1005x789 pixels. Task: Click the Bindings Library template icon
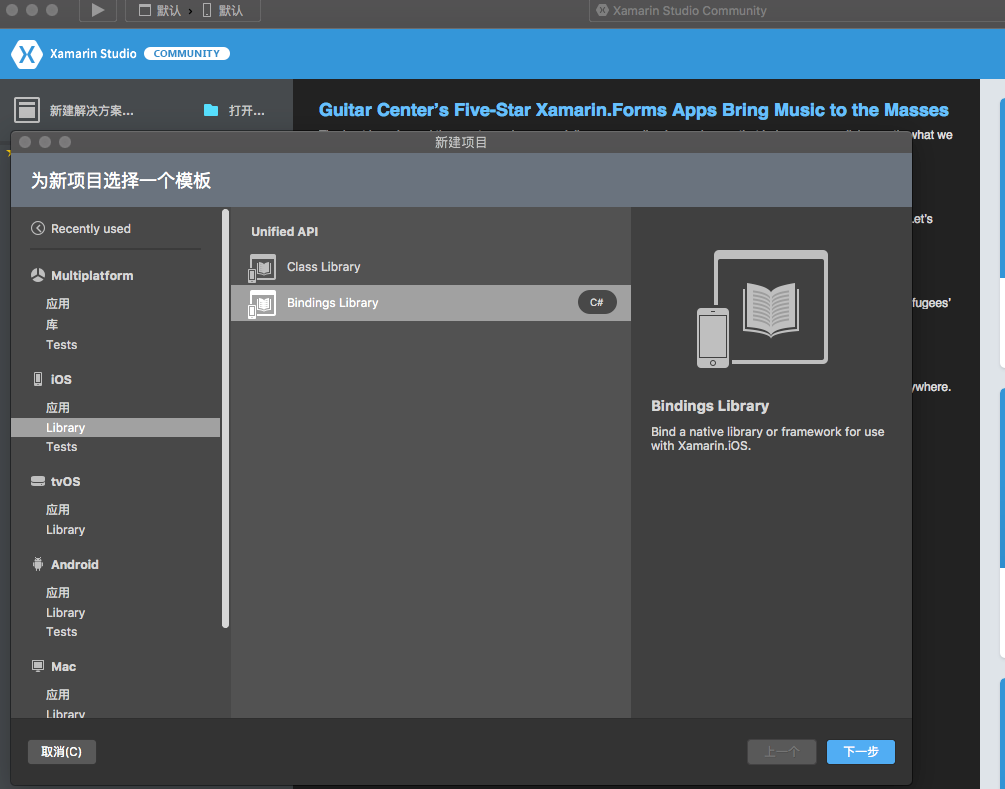point(262,303)
